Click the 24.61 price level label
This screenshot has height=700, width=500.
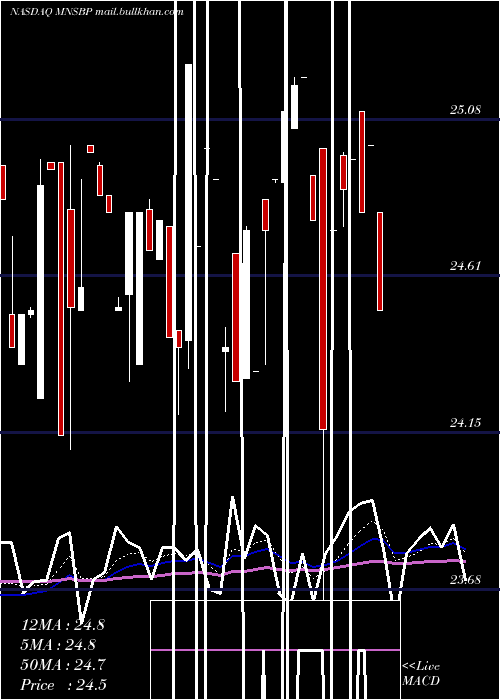(465, 266)
